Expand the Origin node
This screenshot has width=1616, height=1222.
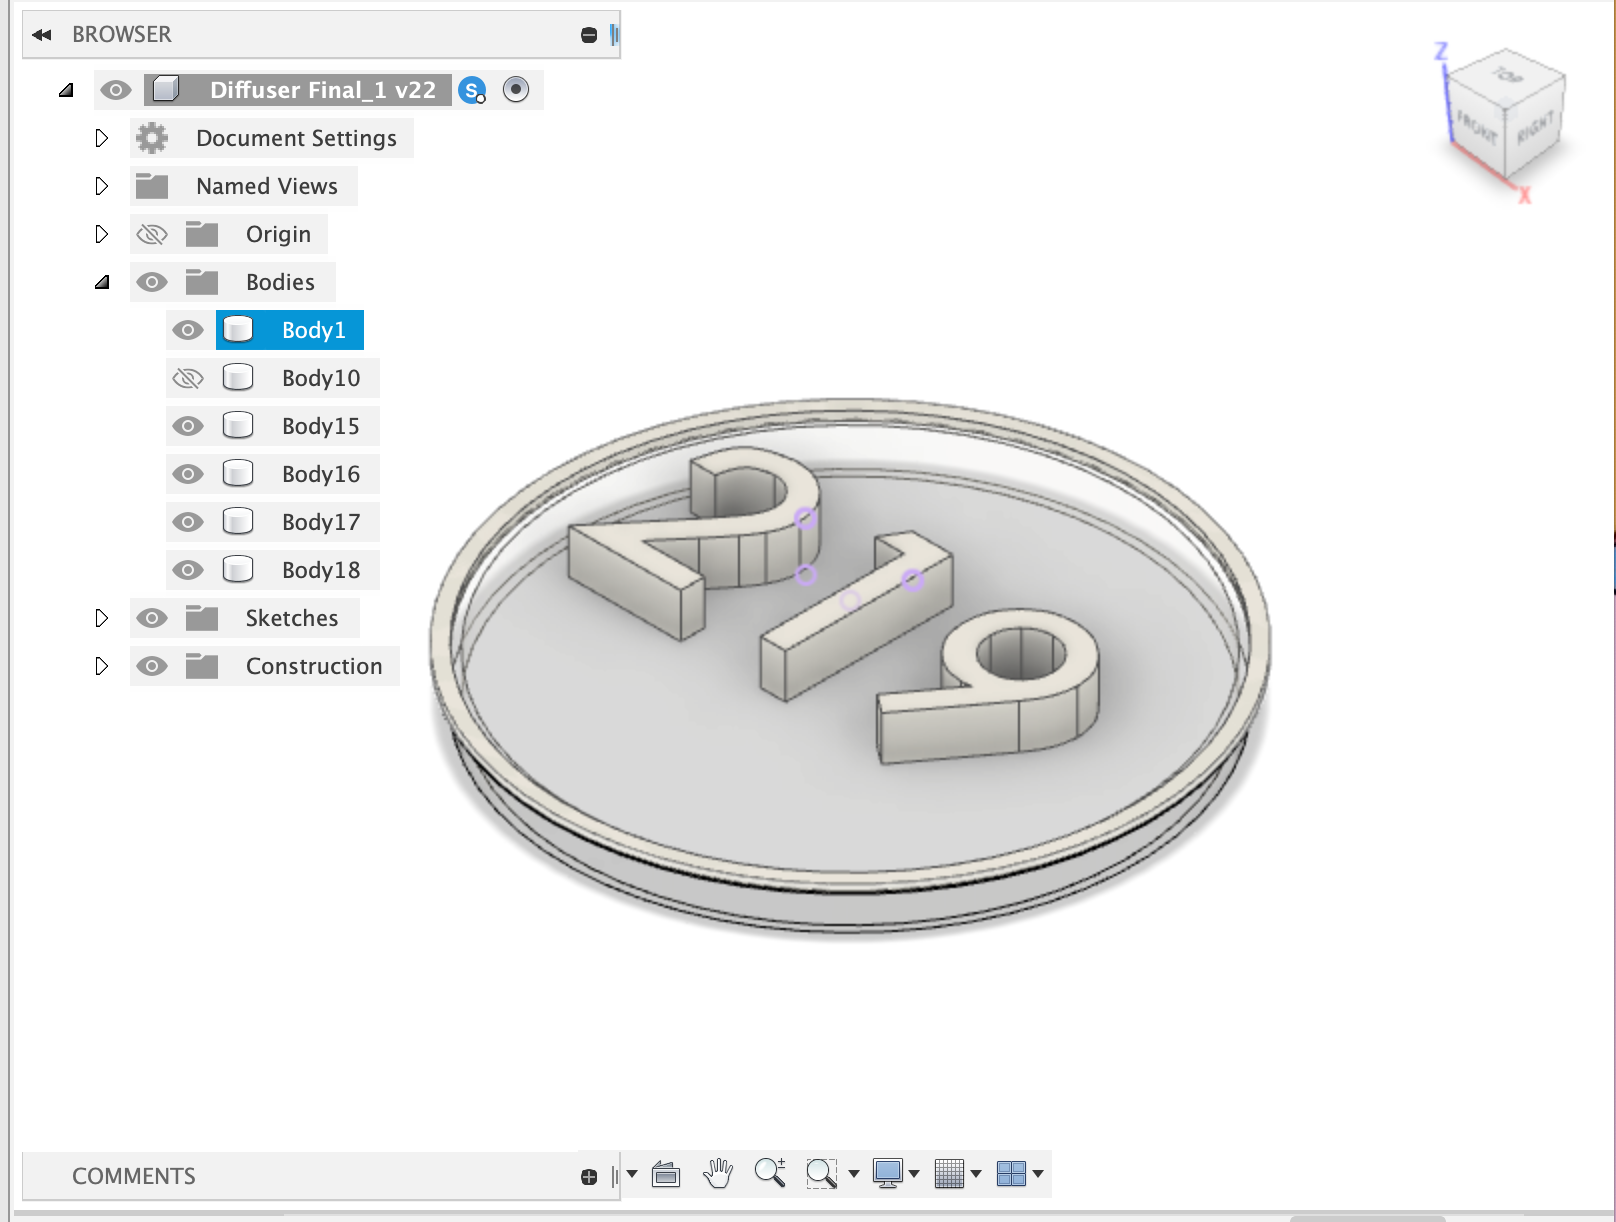[x=101, y=234]
